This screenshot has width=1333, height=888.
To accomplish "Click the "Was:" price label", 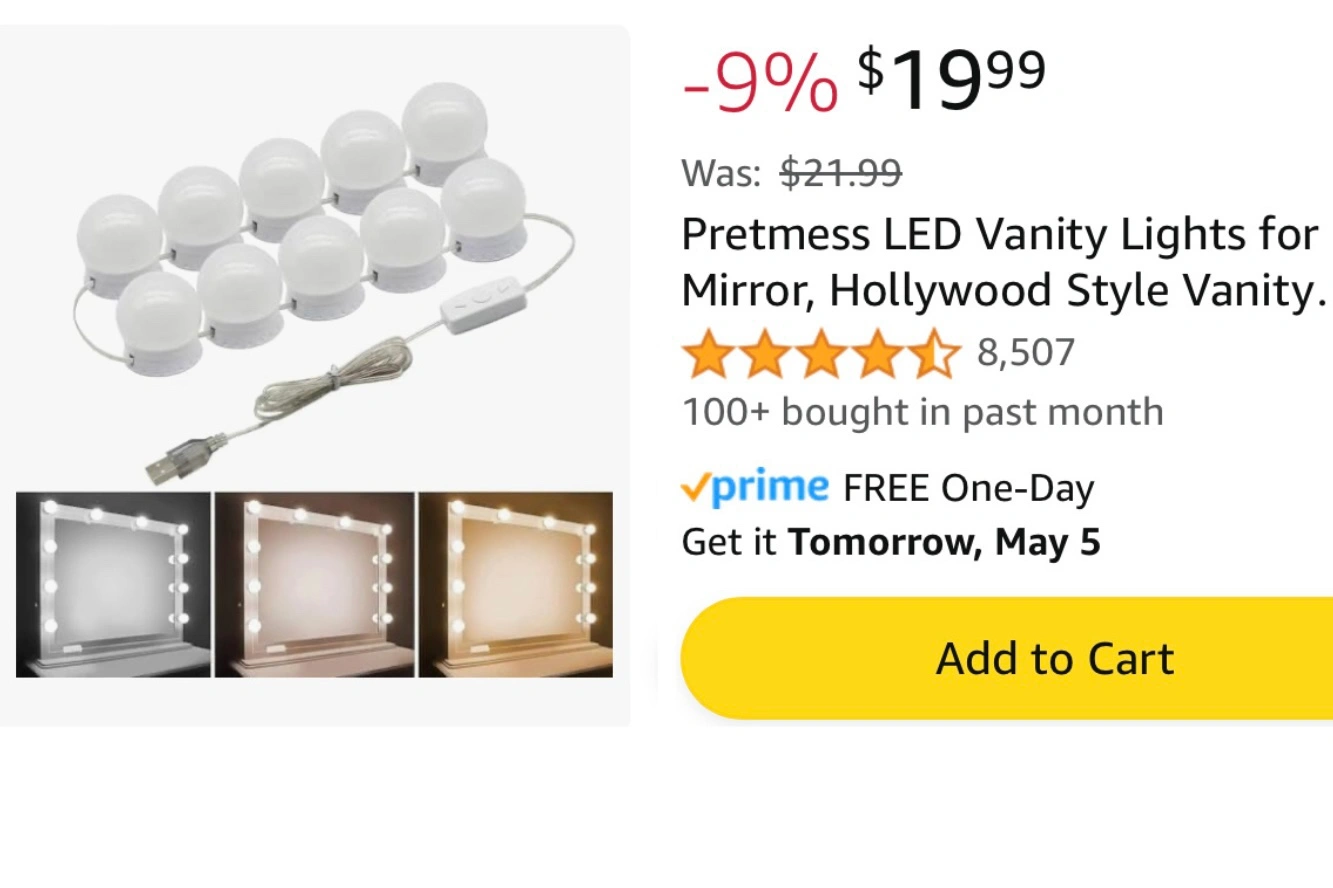I will 721,173.
